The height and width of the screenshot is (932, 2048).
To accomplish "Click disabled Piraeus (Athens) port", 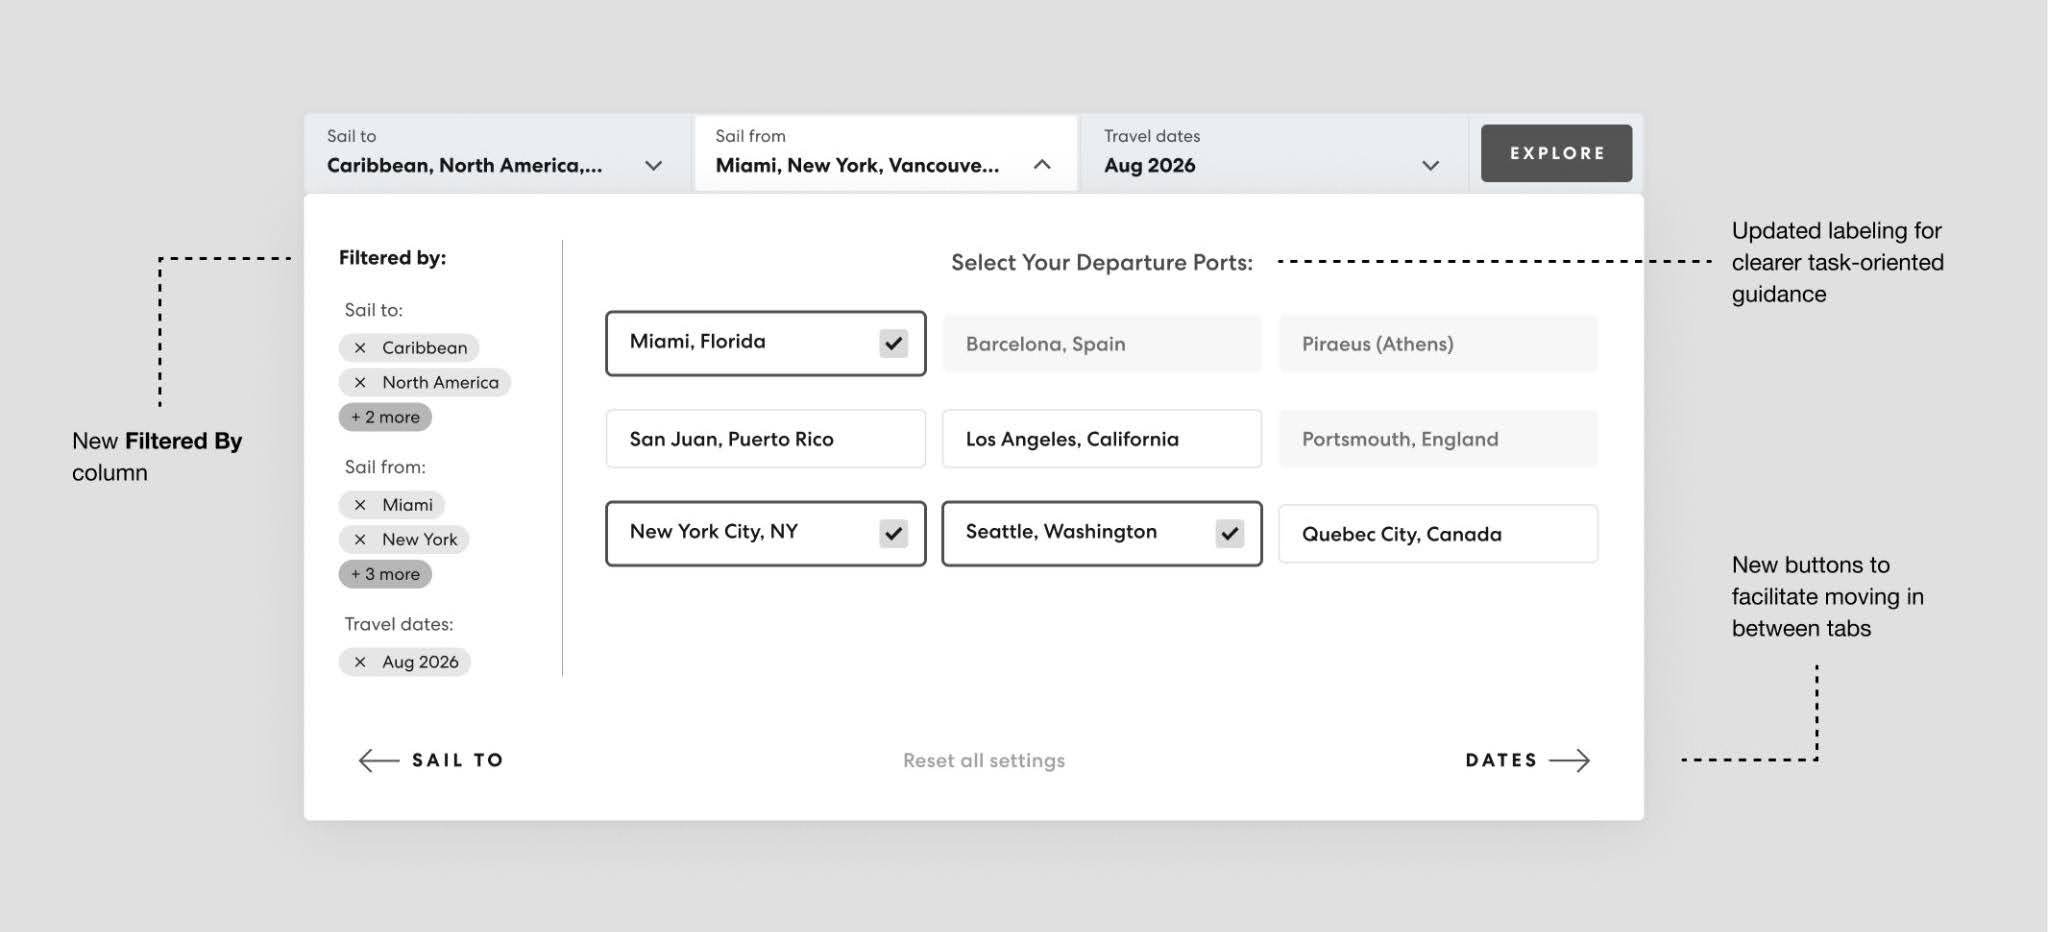I will pos(1438,344).
